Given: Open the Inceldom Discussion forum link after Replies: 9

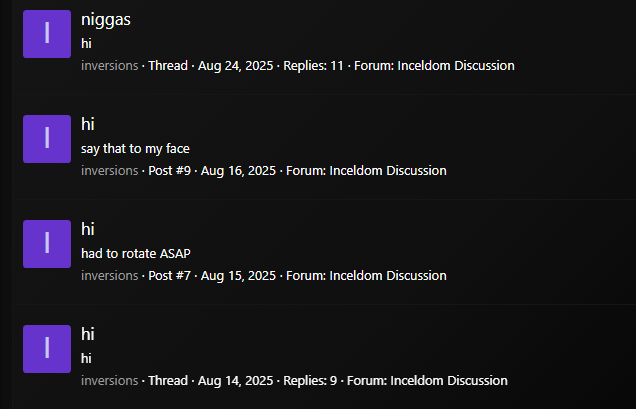Looking at the screenshot, I should [449, 381].
